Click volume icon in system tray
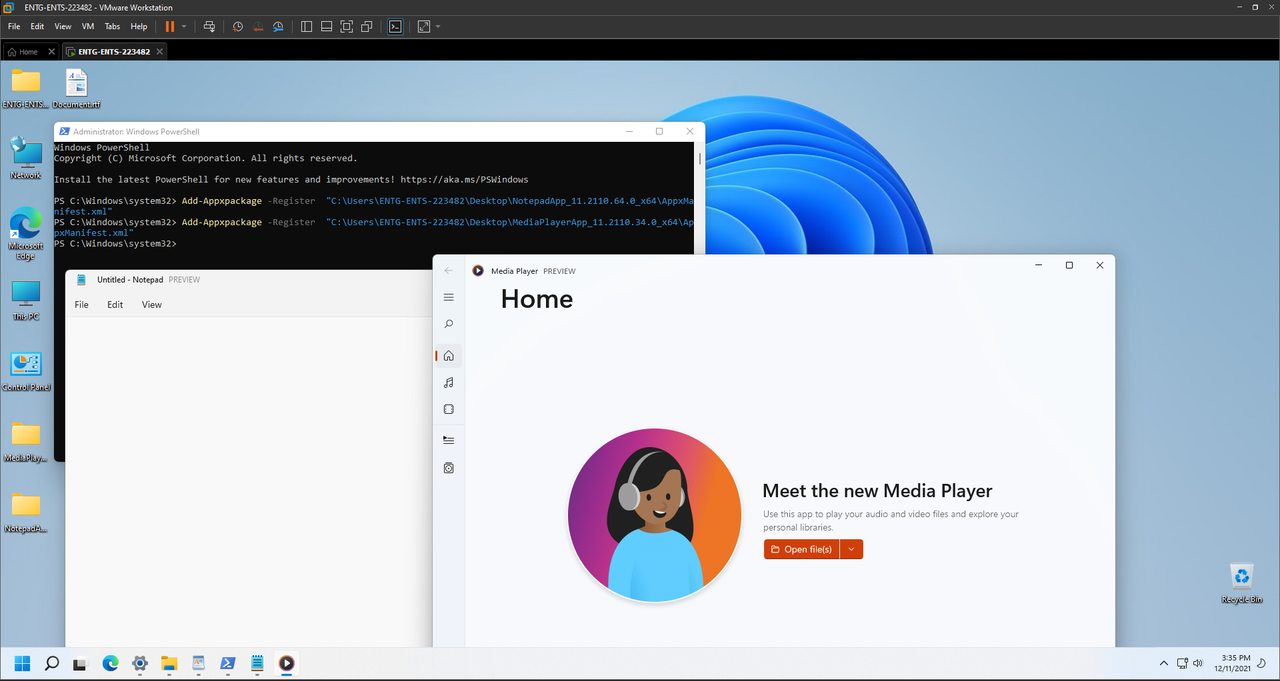The image size is (1280, 681). click(x=1198, y=663)
